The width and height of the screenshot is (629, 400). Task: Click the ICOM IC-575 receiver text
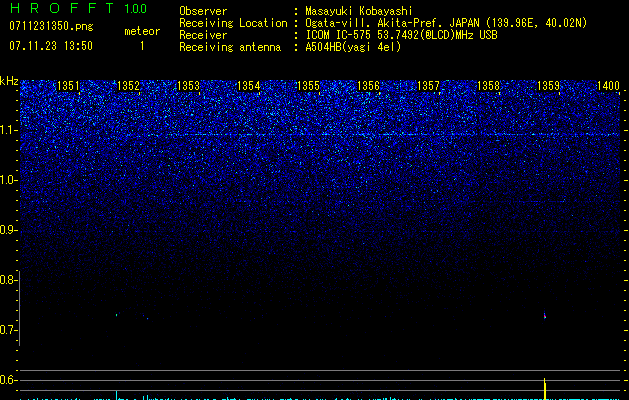pos(401,35)
